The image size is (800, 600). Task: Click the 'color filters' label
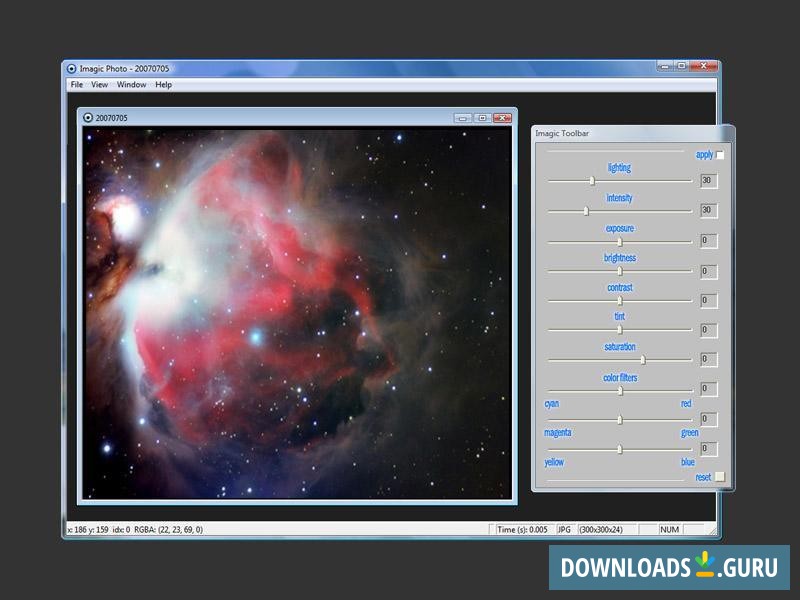620,378
